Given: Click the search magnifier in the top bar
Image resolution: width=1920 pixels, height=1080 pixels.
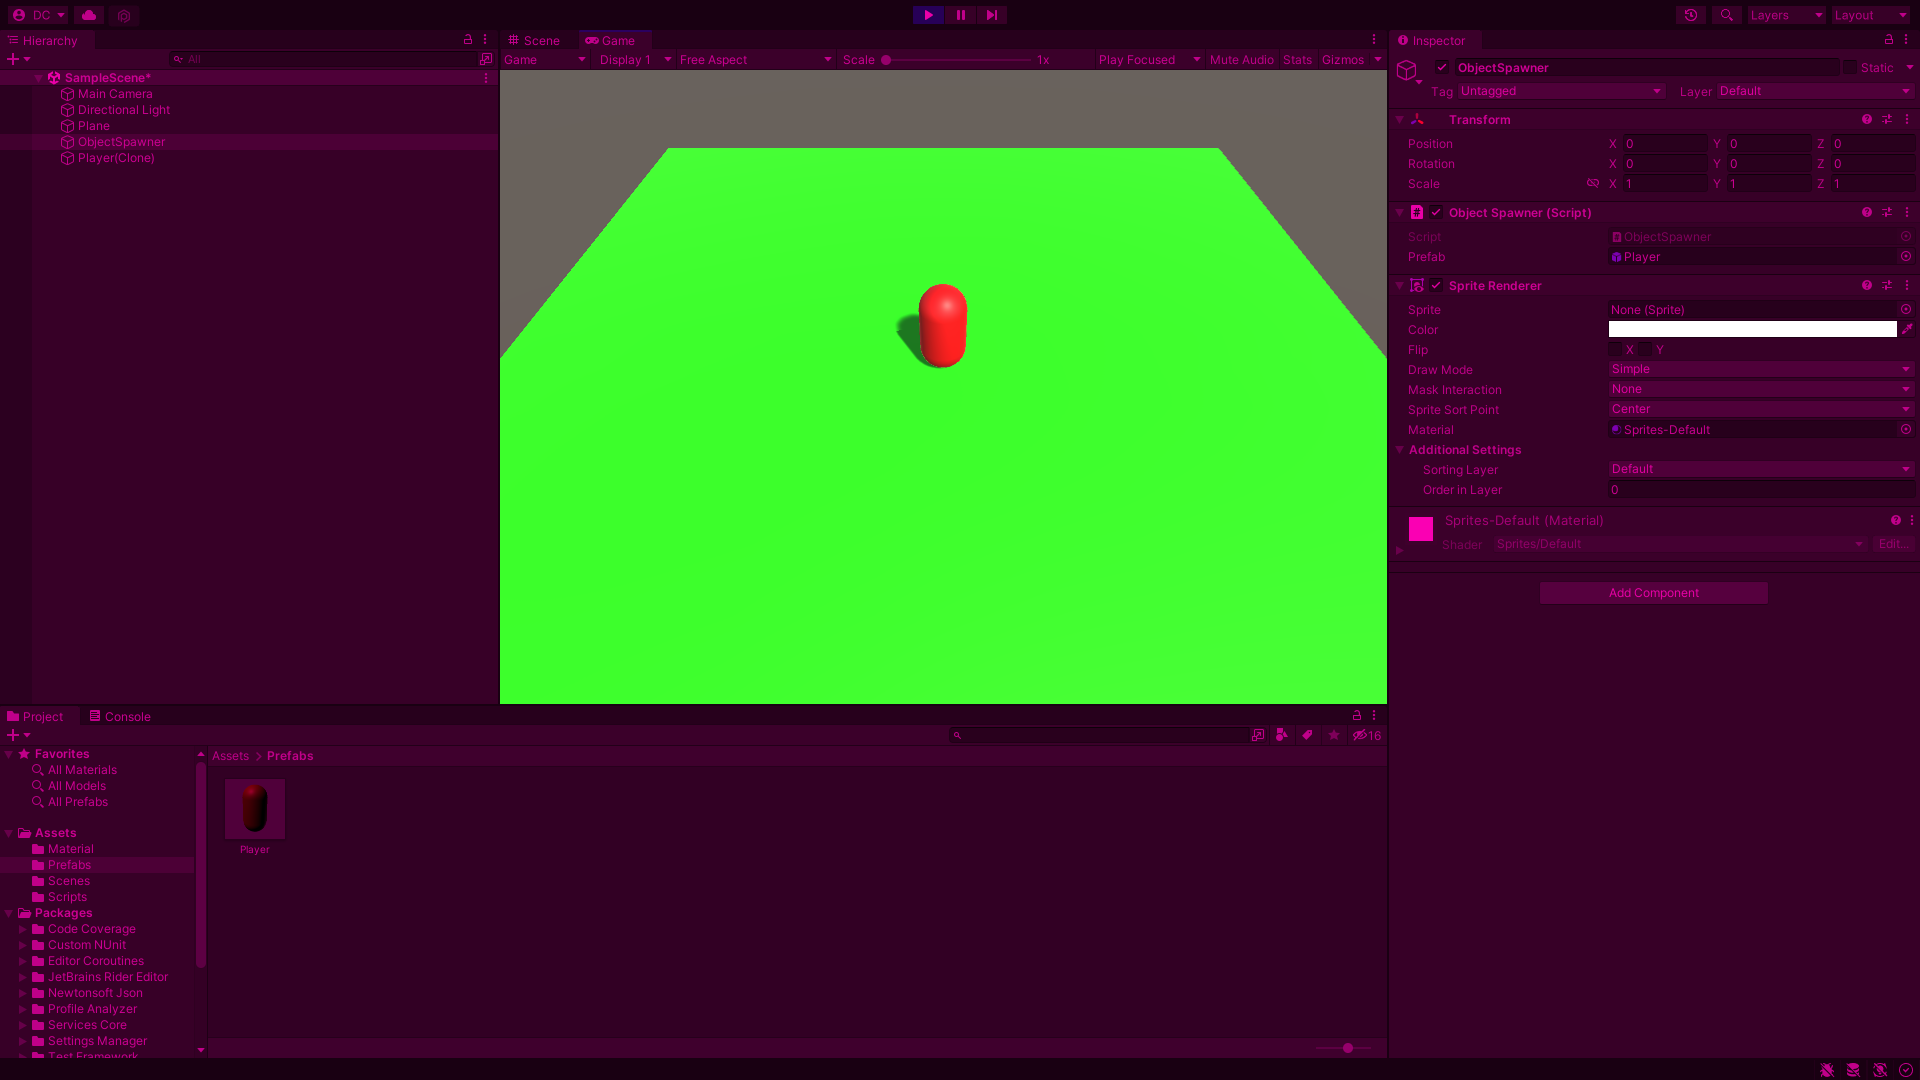Looking at the screenshot, I should [x=1726, y=15].
